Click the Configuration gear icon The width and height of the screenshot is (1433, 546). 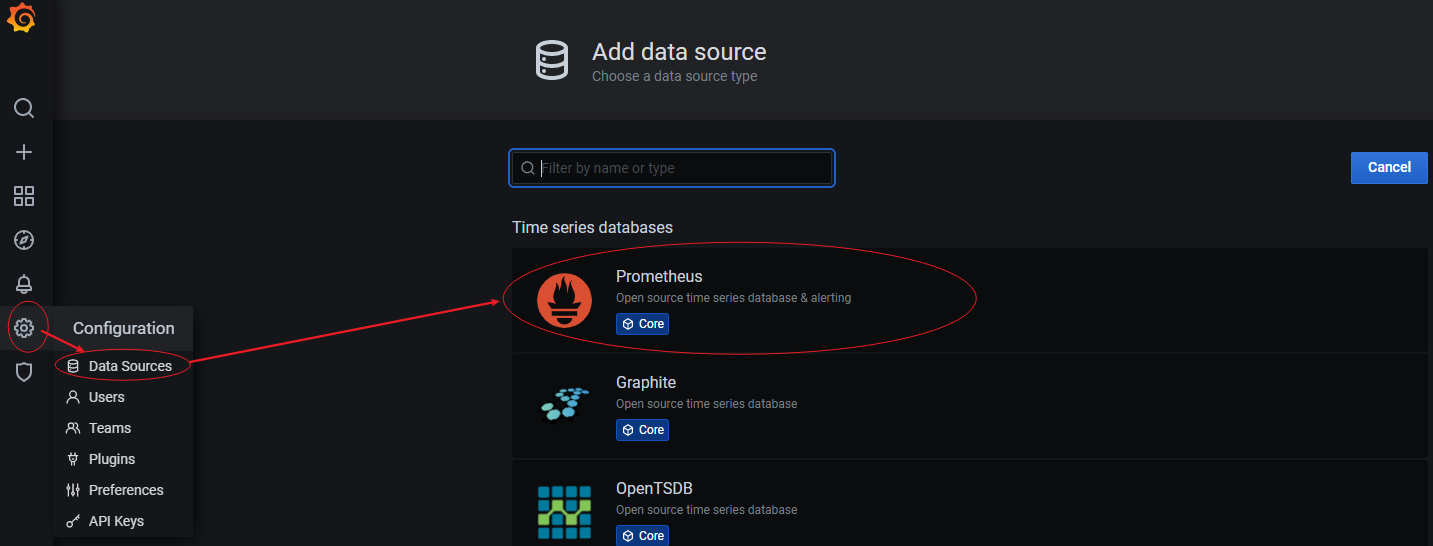tap(24, 328)
